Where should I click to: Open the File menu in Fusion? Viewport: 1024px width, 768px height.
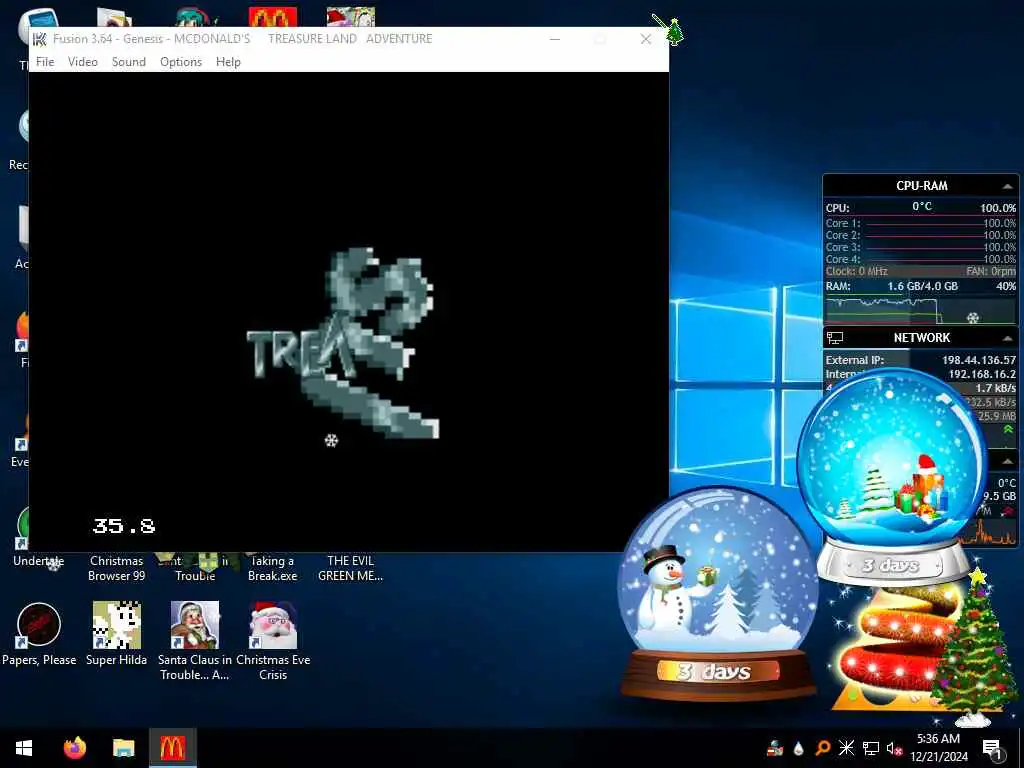click(45, 61)
